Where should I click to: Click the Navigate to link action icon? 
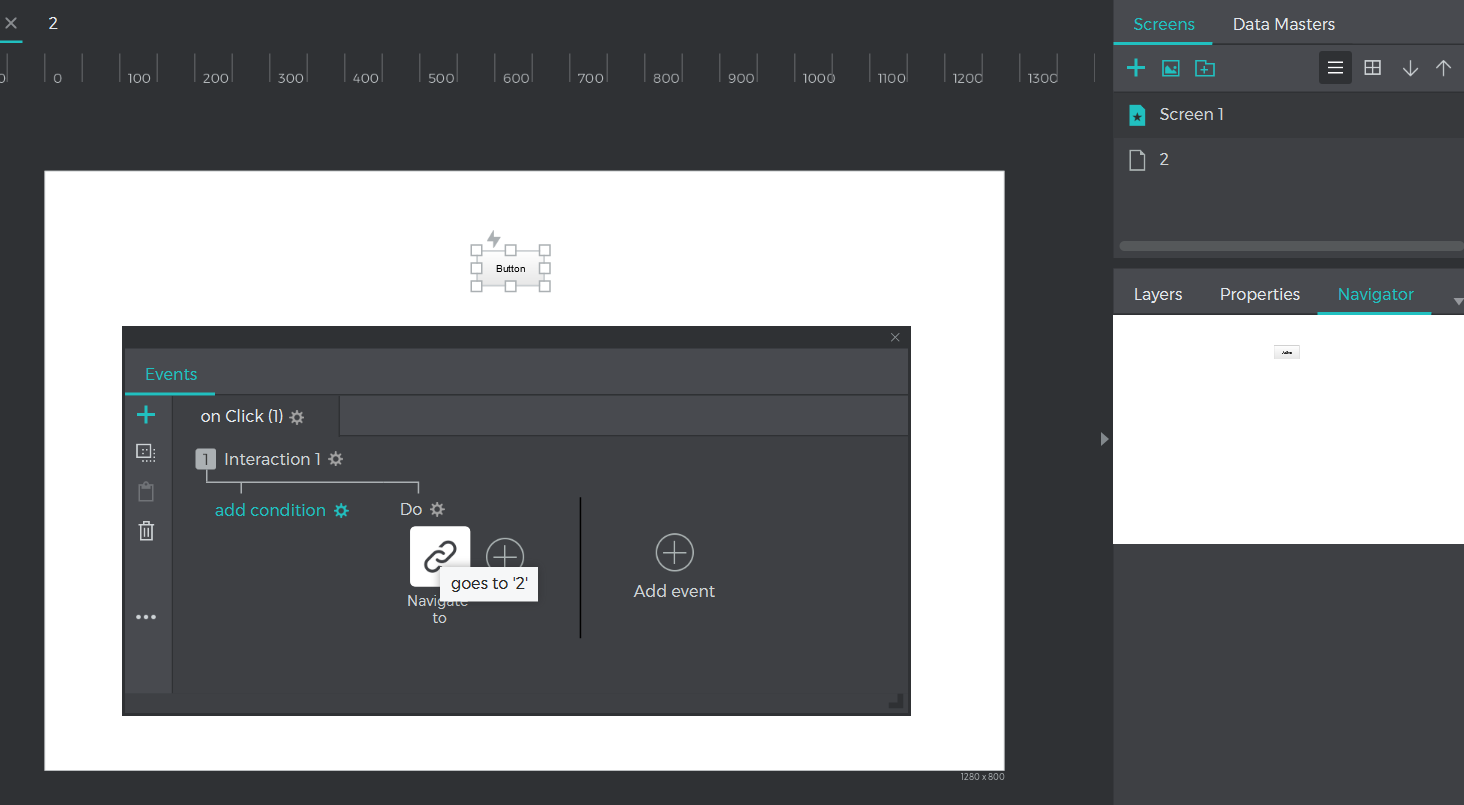[x=439, y=556]
